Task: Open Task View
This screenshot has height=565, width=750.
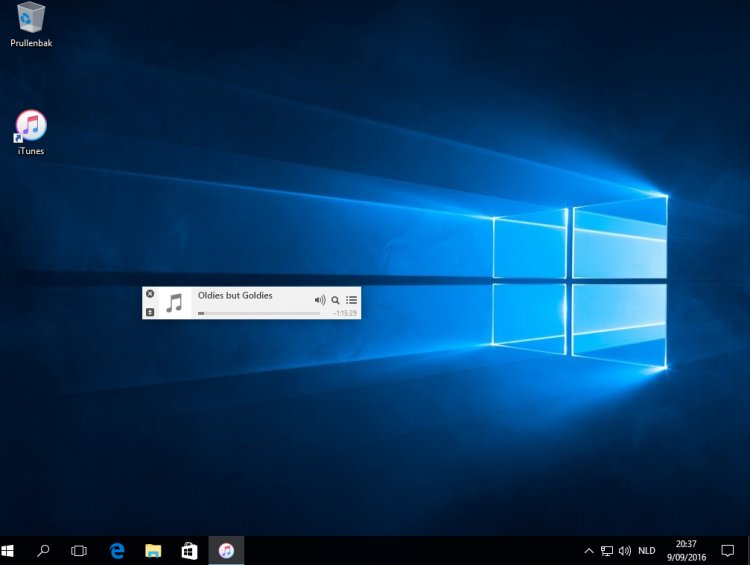Action: [79, 551]
